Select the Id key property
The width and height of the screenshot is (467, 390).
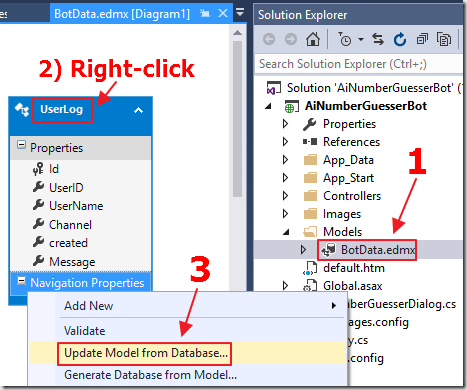click(54, 169)
